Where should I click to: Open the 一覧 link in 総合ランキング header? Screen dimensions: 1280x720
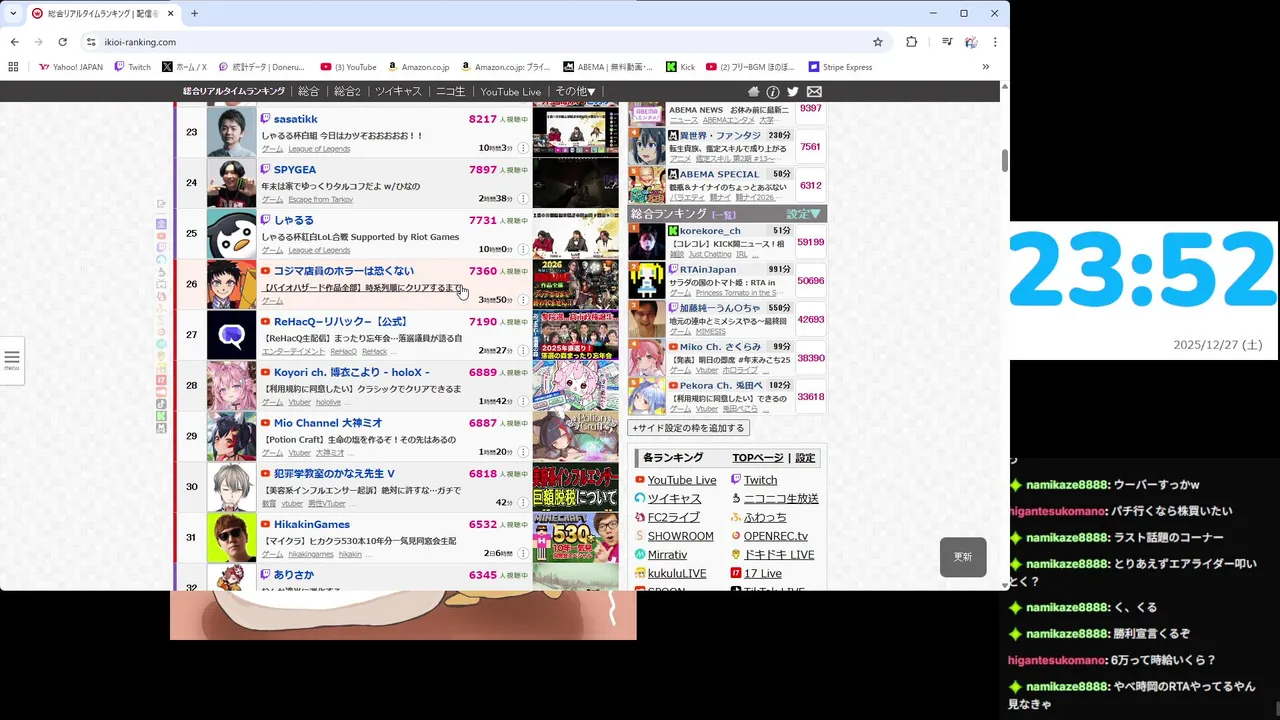point(723,214)
